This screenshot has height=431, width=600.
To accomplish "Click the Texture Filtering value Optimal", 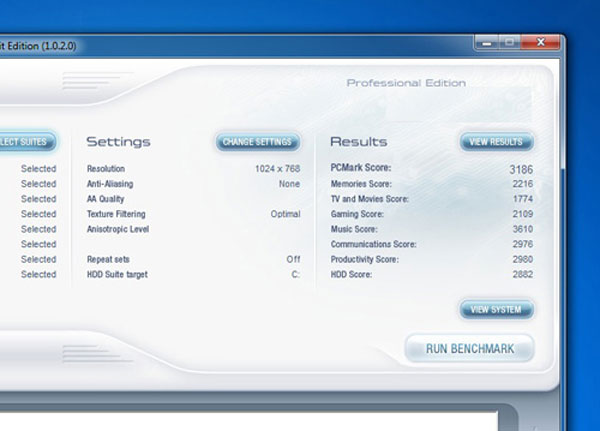I will [x=285, y=214].
